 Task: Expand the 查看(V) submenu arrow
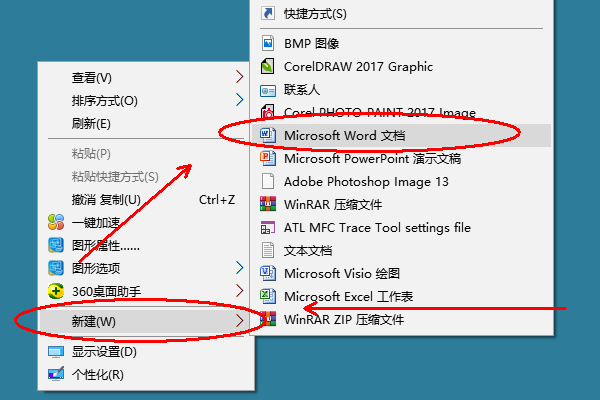tap(240, 77)
